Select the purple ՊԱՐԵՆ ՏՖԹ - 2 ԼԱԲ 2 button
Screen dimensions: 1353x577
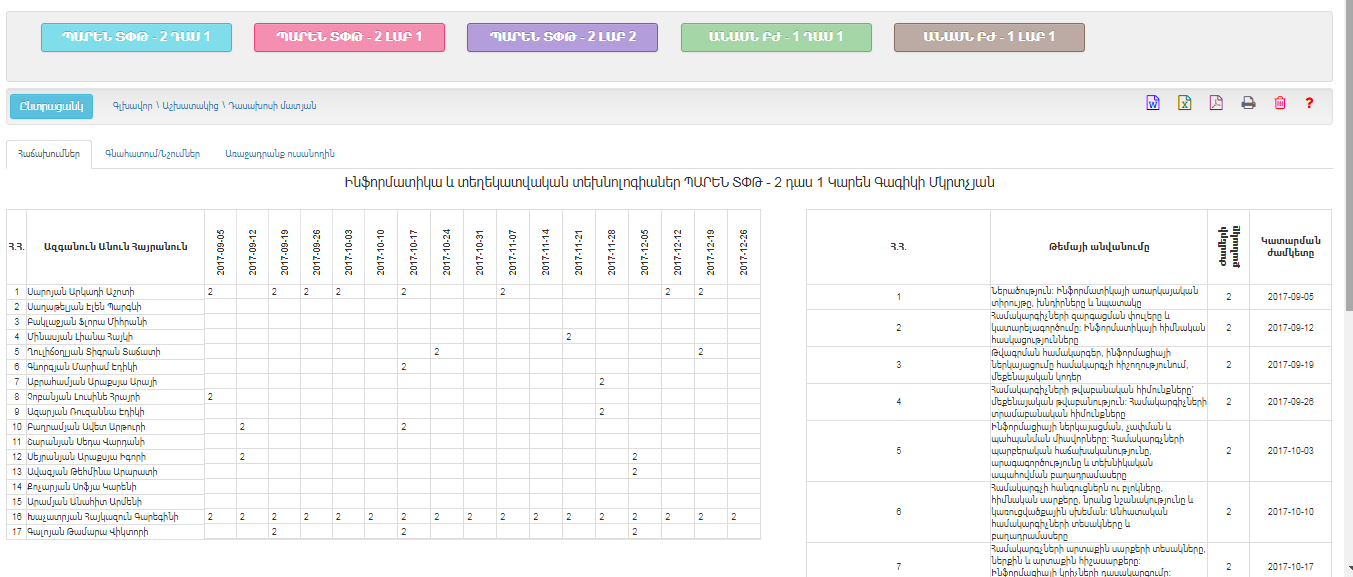[562, 37]
